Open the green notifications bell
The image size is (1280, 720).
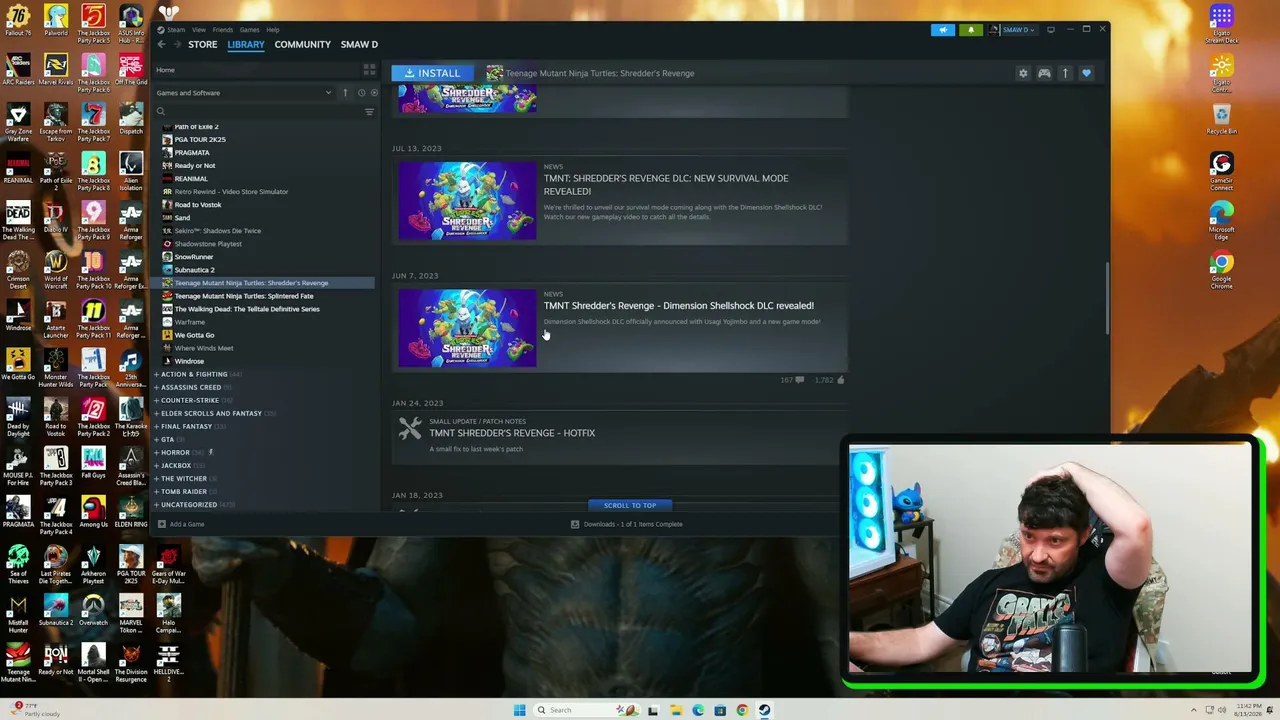[971, 30]
